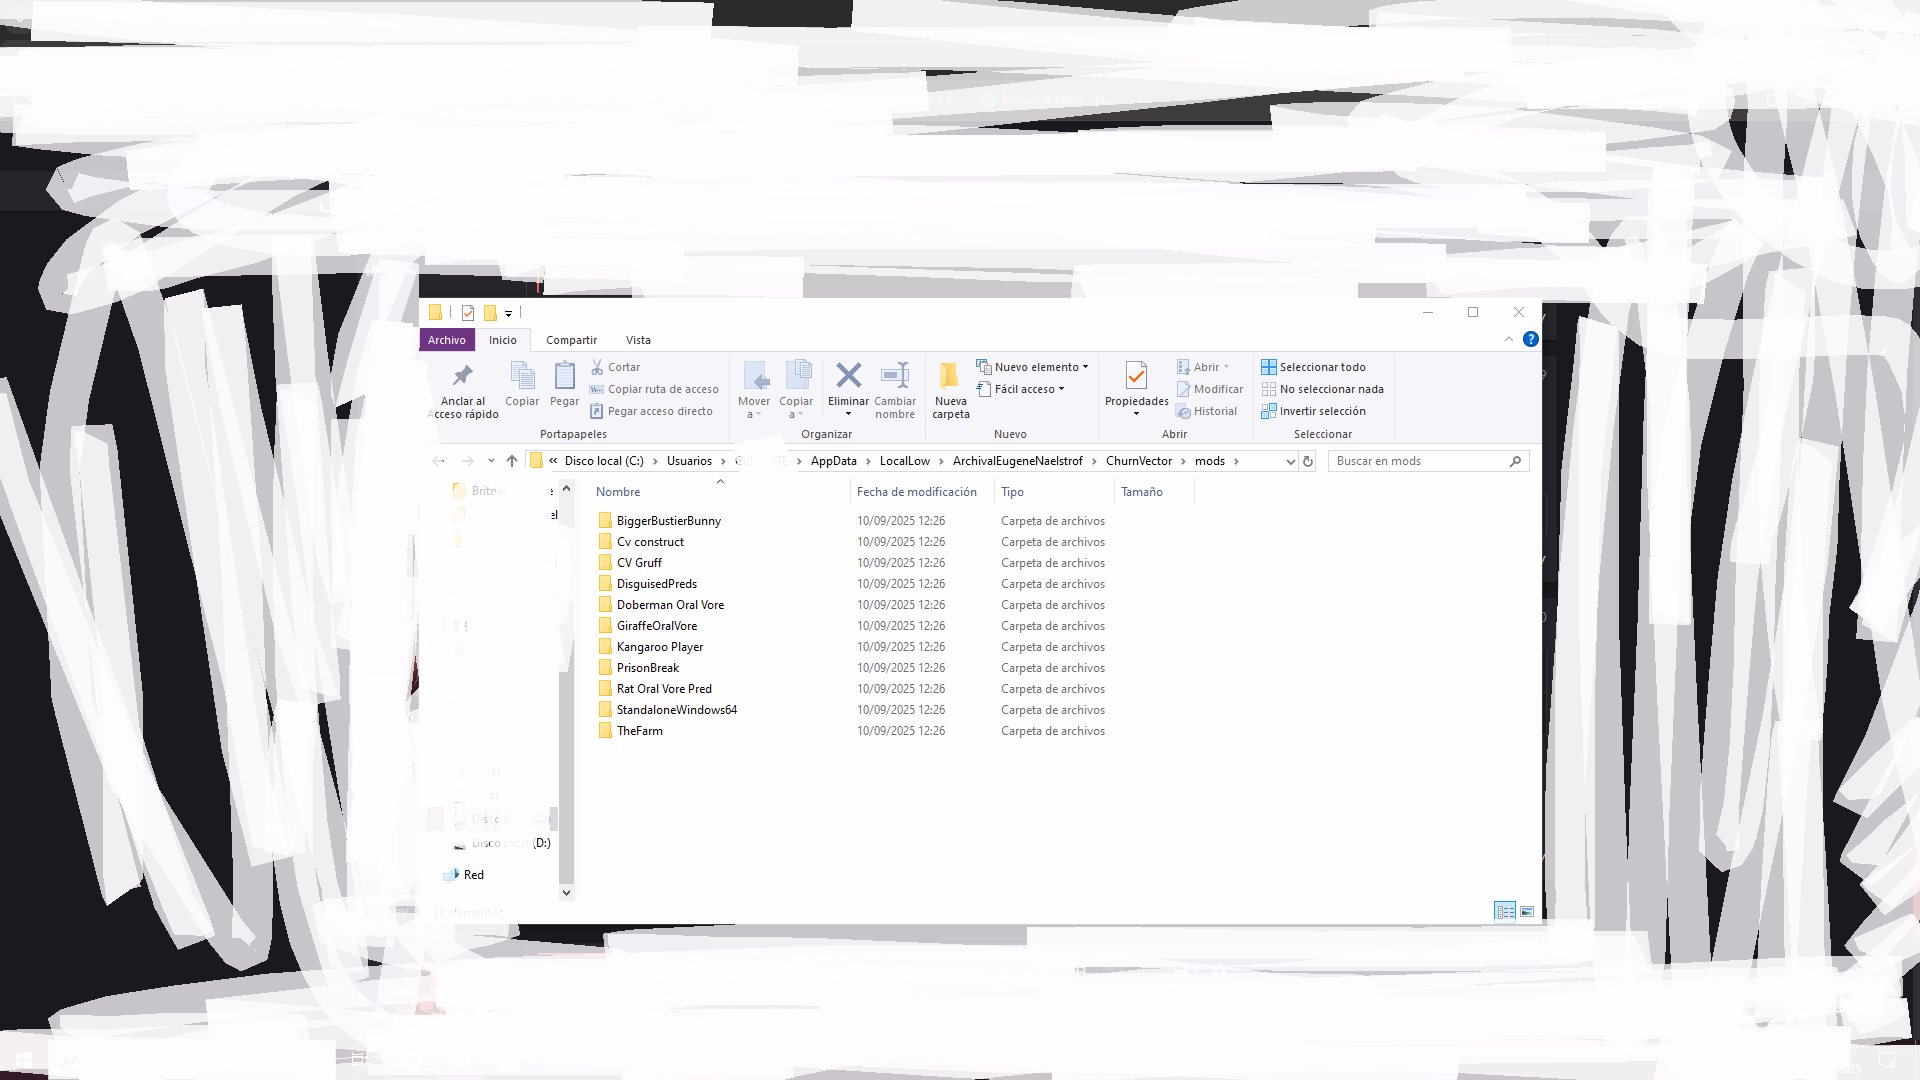Click the LocalLow breadcrumb in path
This screenshot has height=1080, width=1920.
pyautogui.click(x=904, y=461)
